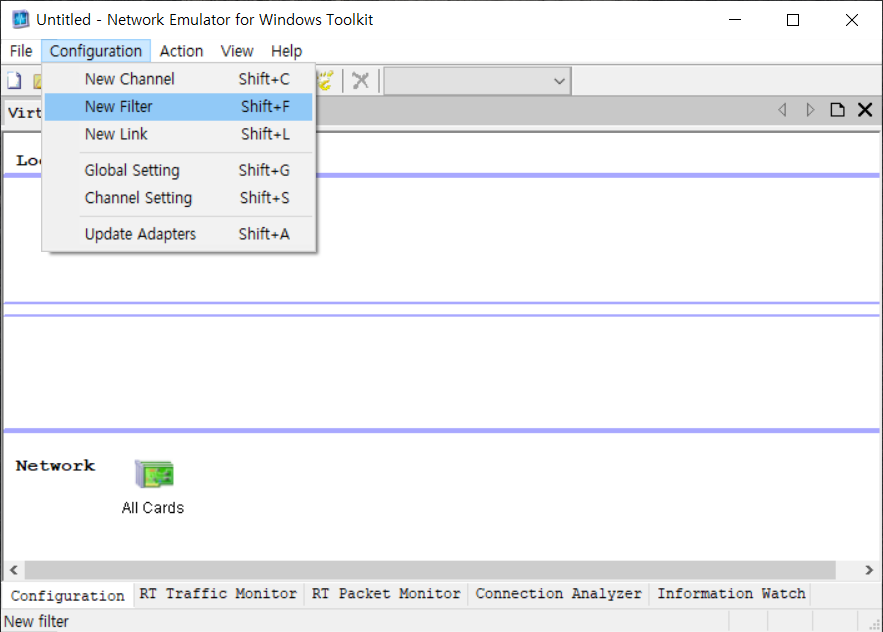Open the Information Watch tab
The width and height of the screenshot is (883, 632).
click(731, 594)
